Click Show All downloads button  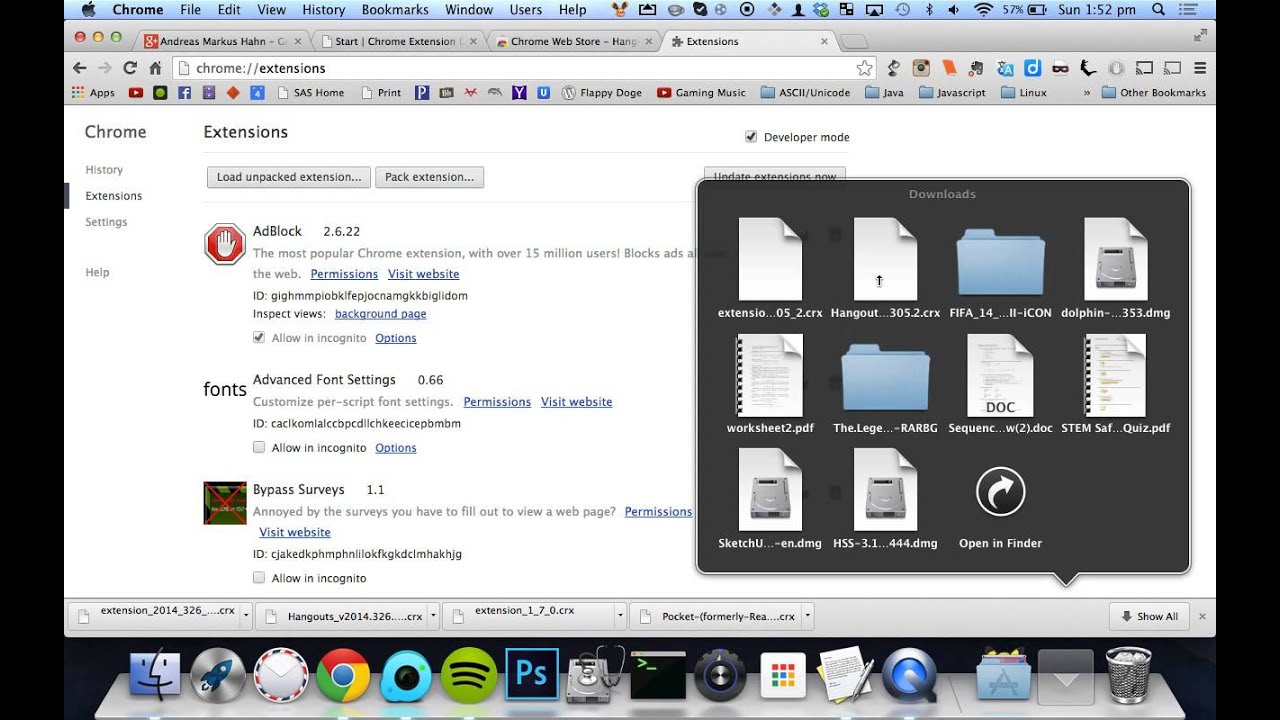pyautogui.click(x=1149, y=616)
